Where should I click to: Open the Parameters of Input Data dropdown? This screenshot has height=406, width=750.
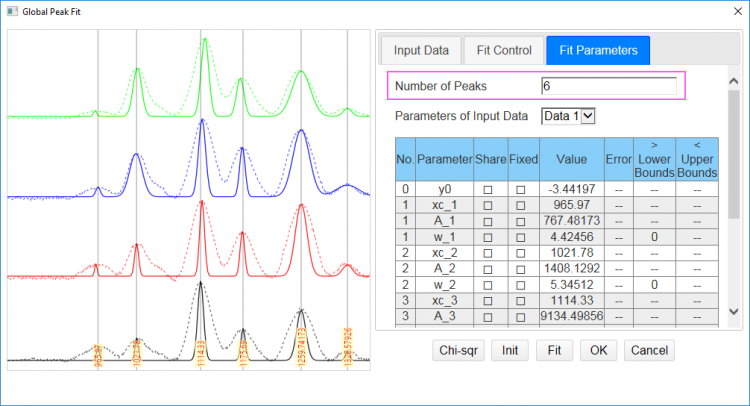pyautogui.click(x=568, y=116)
